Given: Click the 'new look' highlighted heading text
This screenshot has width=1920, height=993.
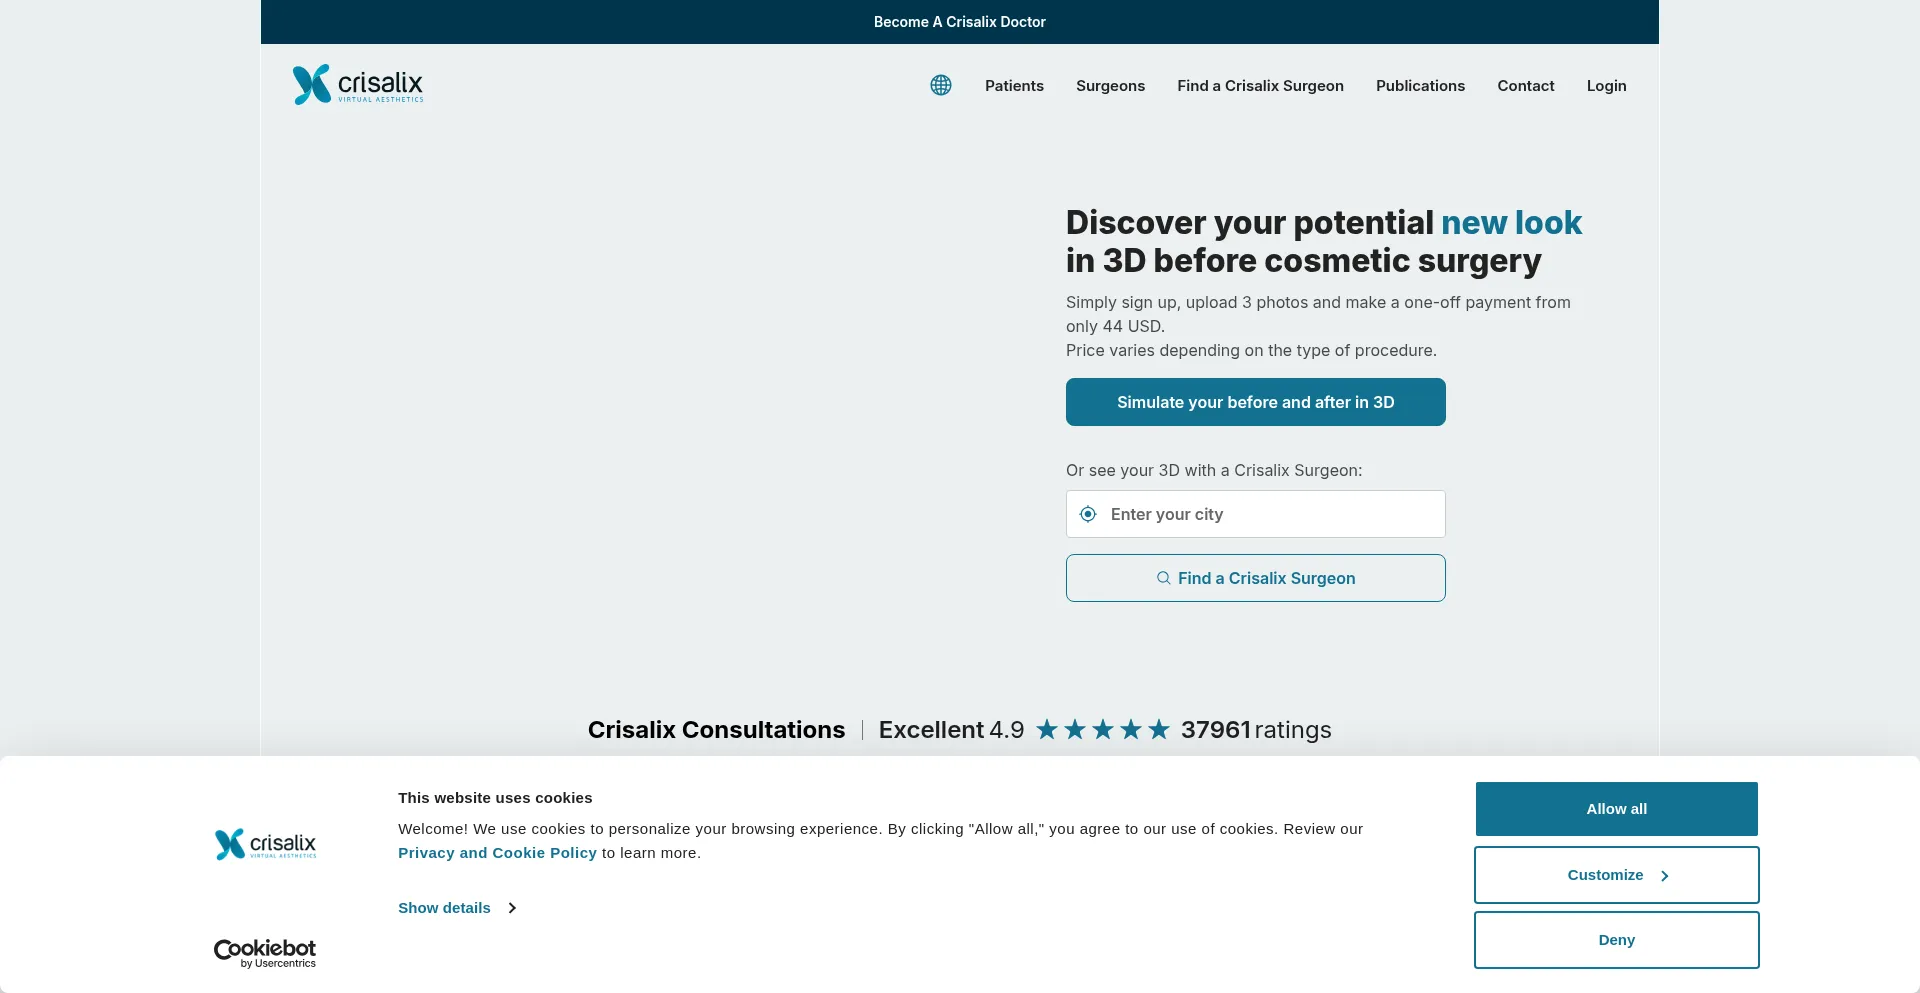Looking at the screenshot, I should 1511,222.
